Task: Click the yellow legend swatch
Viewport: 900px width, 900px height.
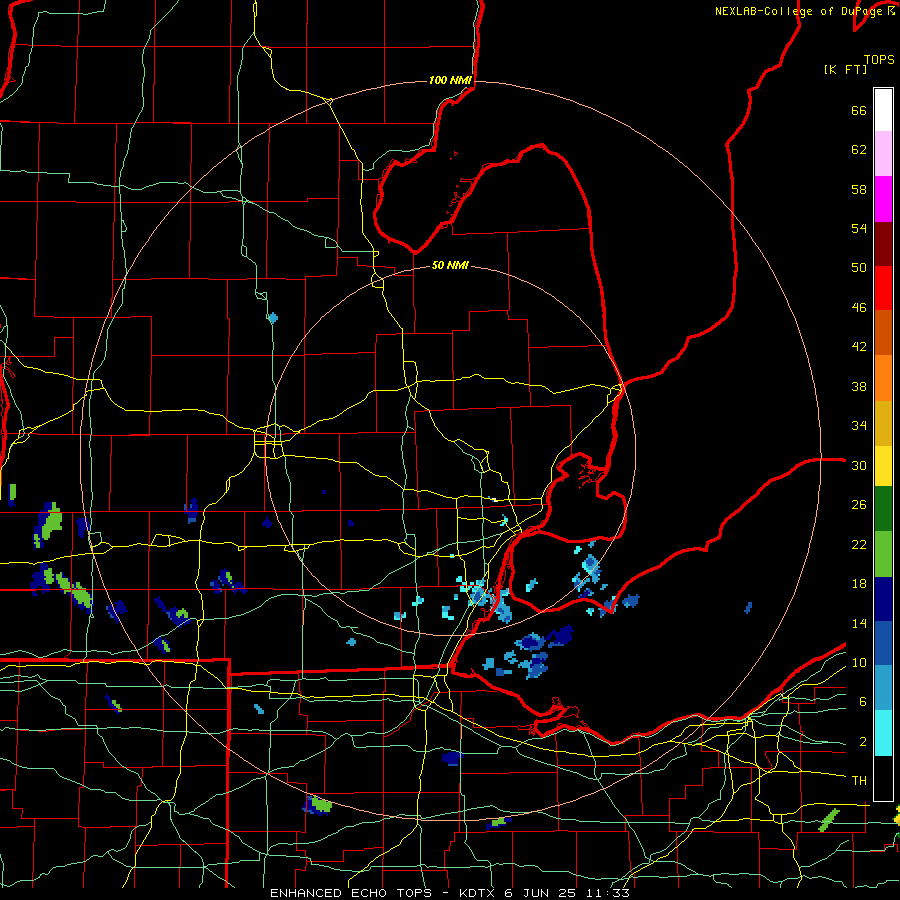Action: coord(883,466)
